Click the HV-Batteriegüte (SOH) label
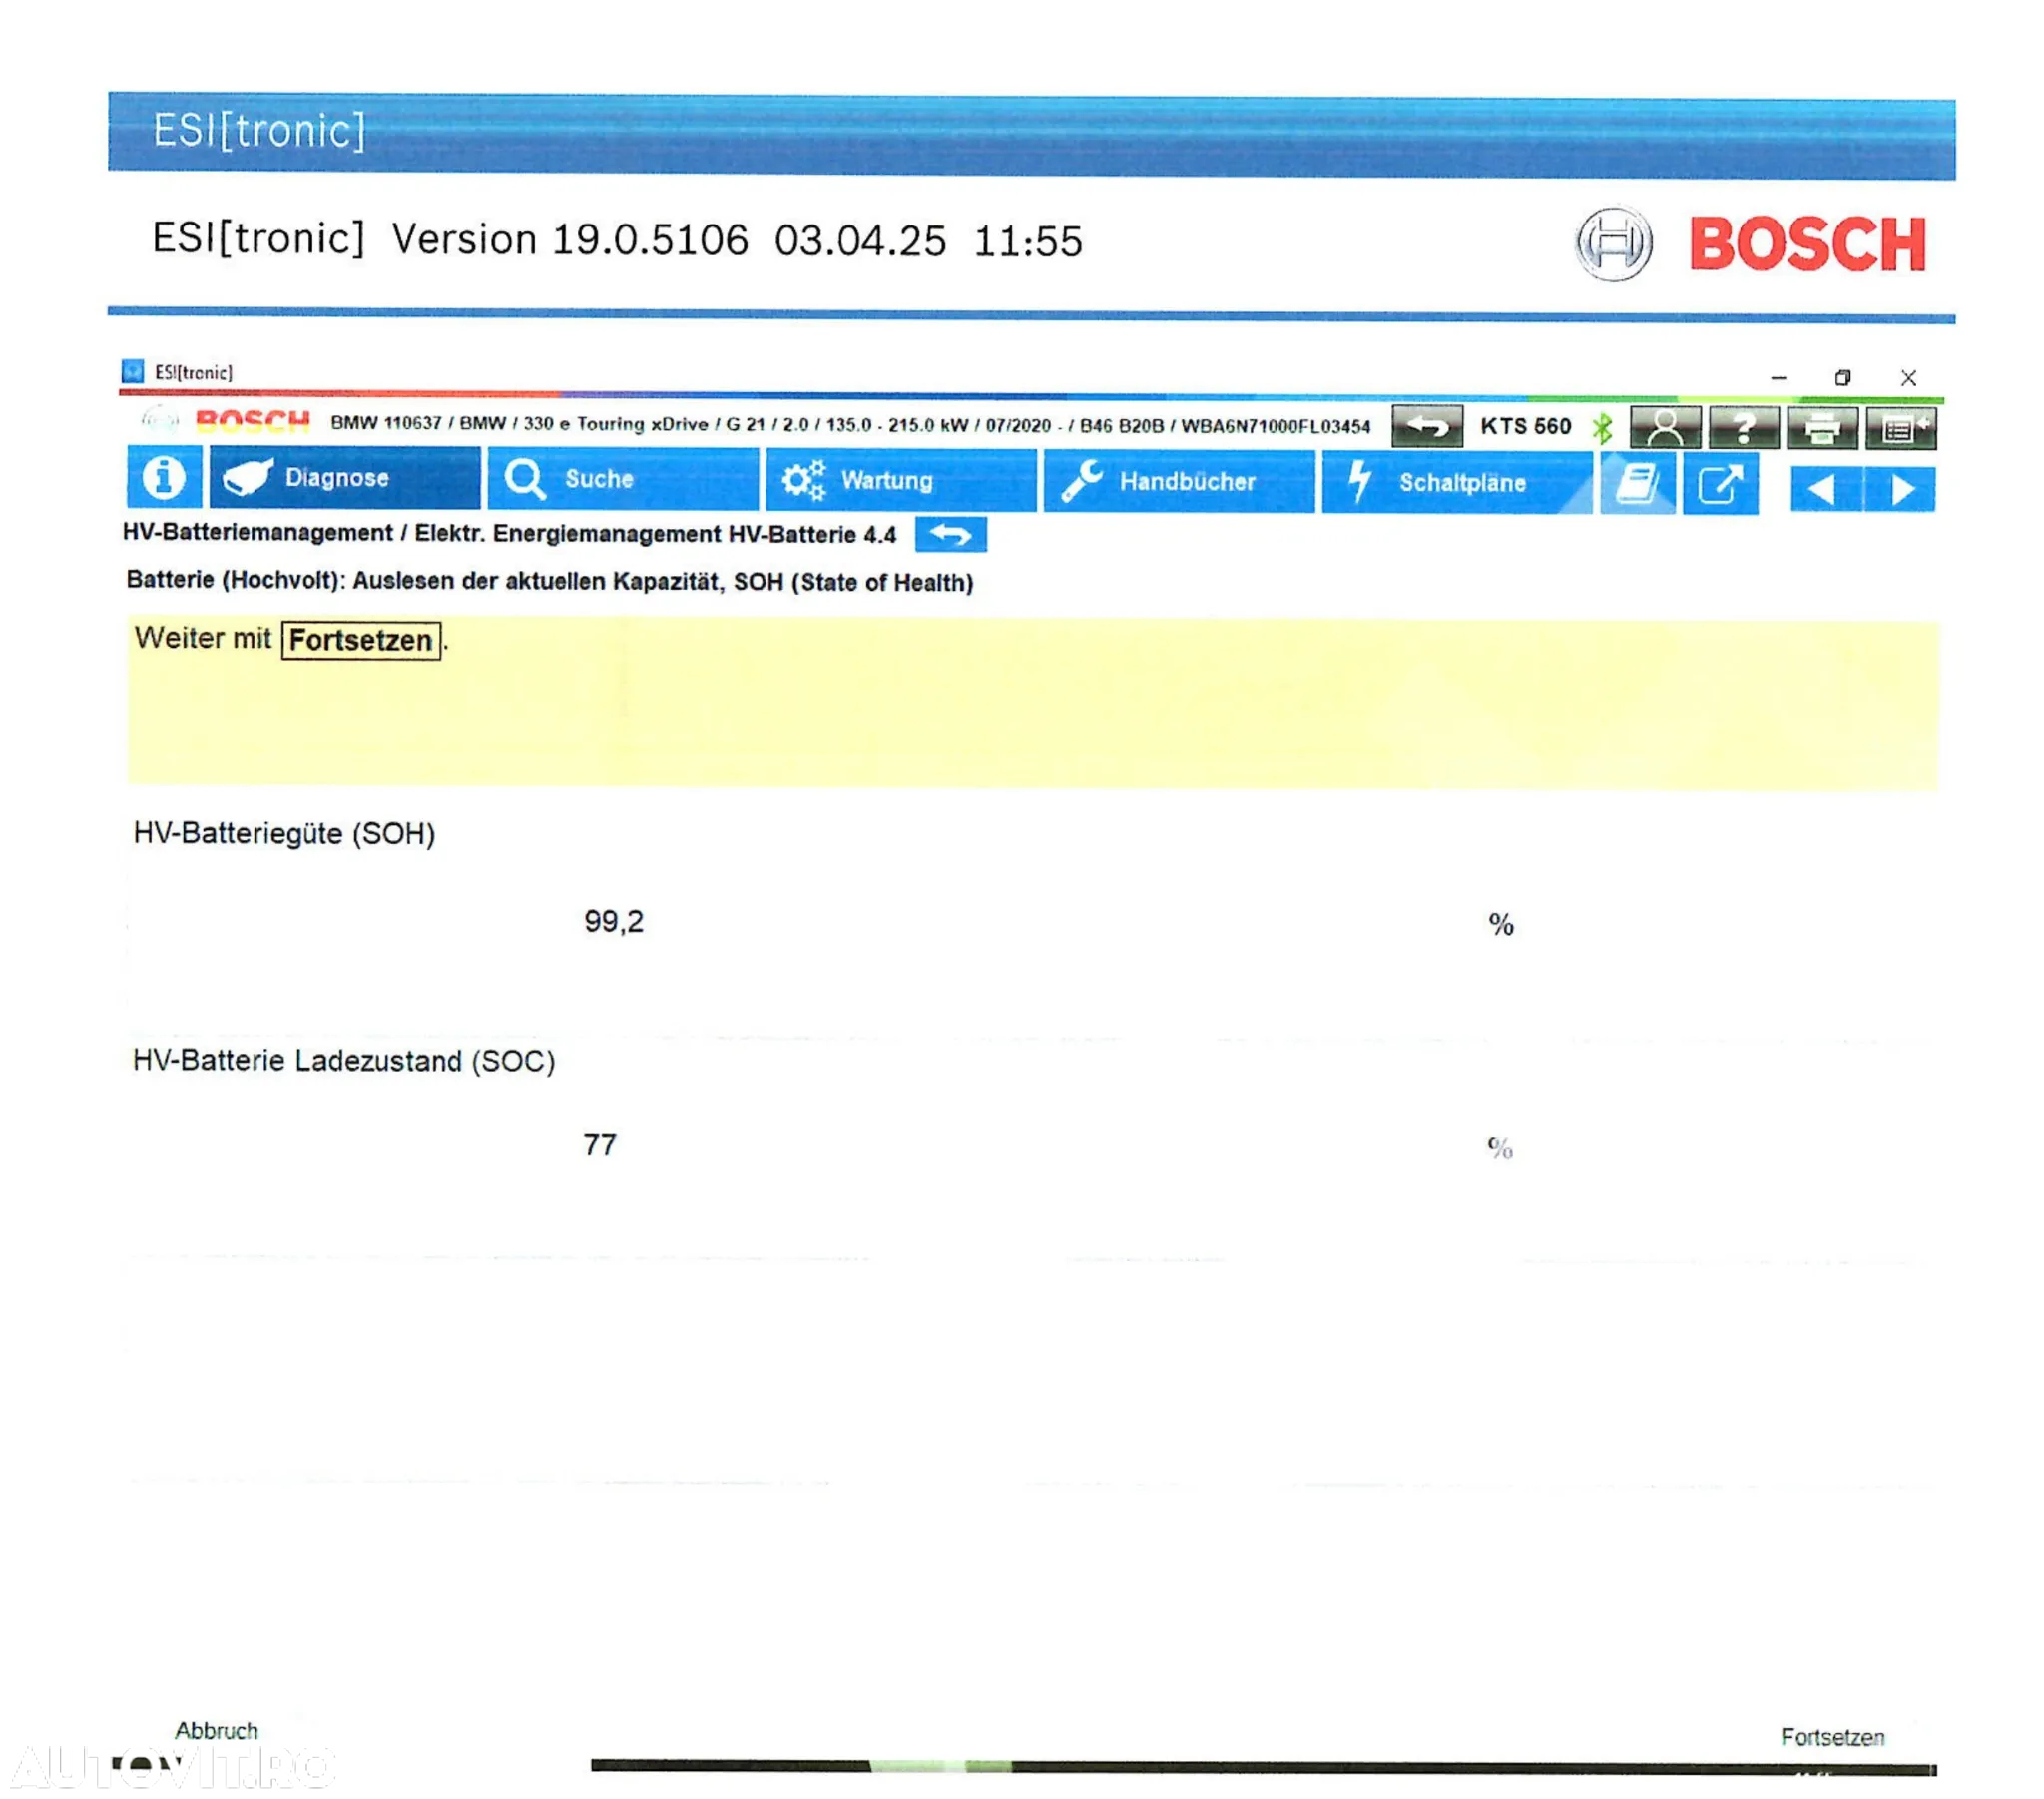The image size is (2044, 1799). [284, 833]
